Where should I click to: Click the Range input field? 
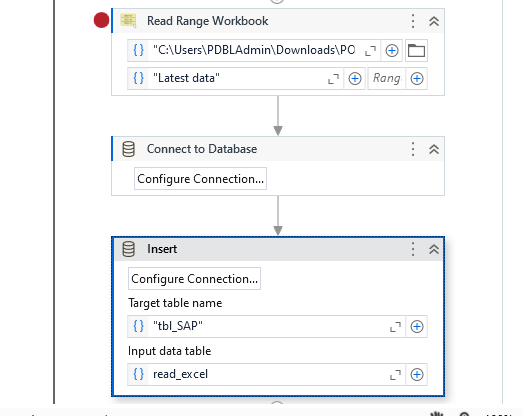pyautogui.click(x=387, y=78)
